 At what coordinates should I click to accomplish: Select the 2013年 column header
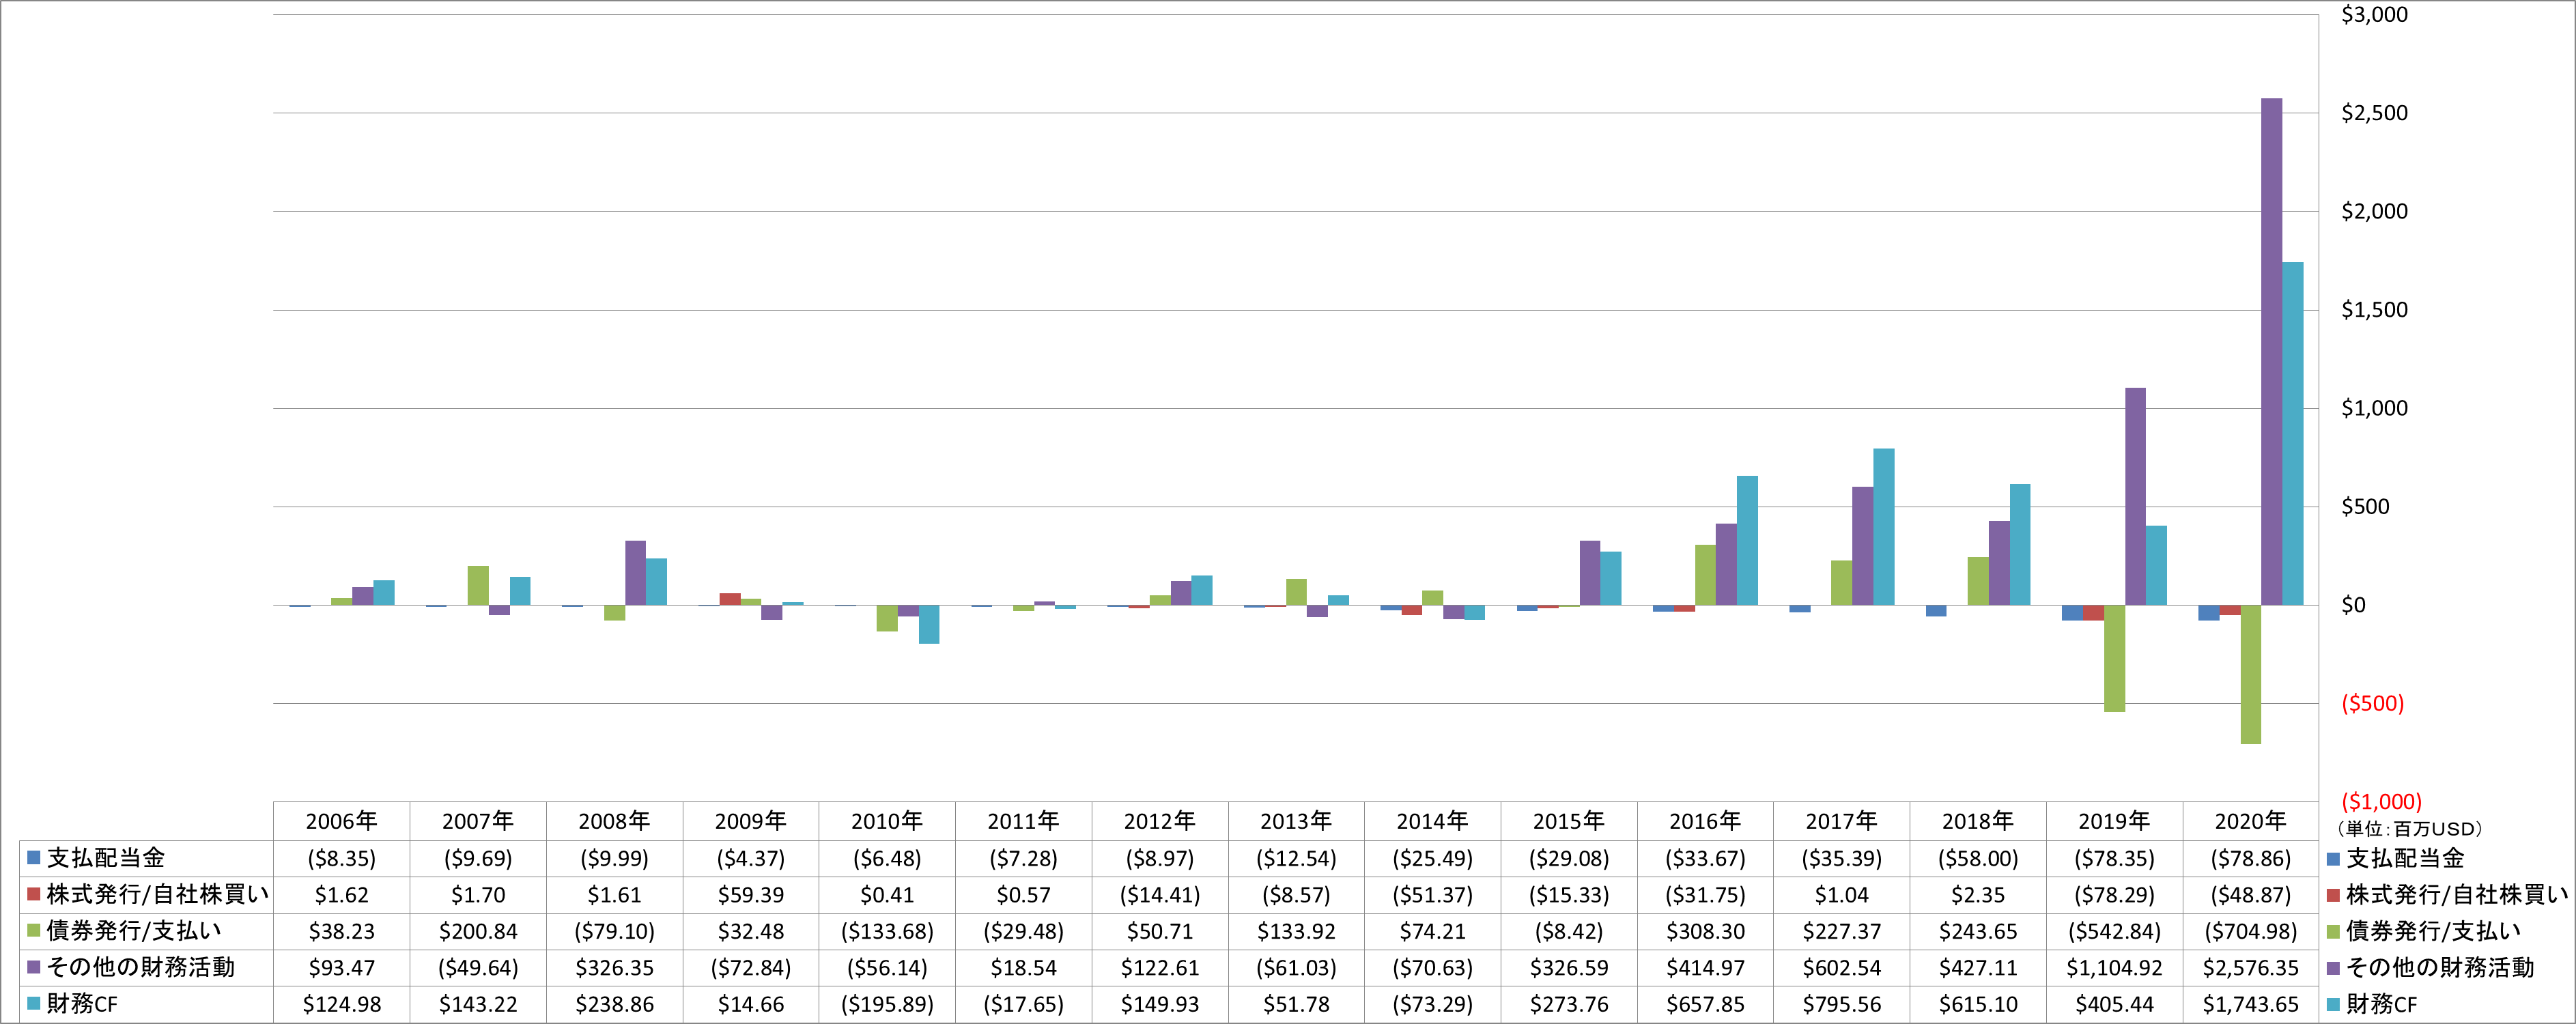pyautogui.click(x=1296, y=821)
